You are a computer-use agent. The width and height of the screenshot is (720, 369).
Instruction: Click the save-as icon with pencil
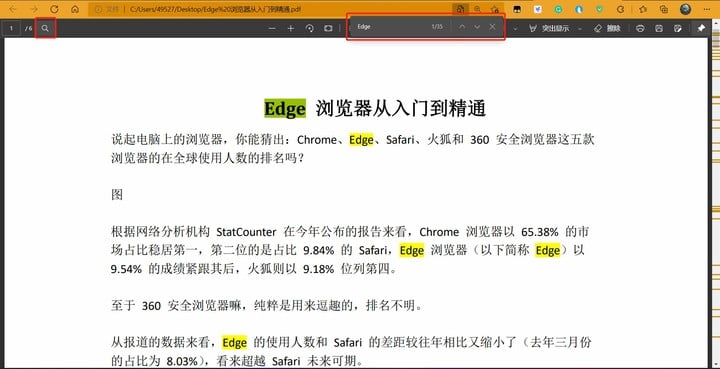coord(677,28)
